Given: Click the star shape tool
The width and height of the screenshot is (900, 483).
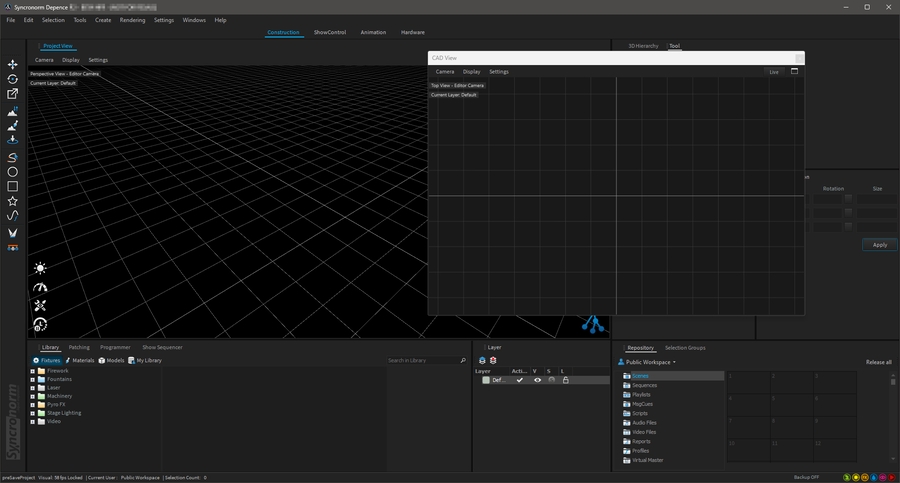Looking at the screenshot, I should point(13,201).
